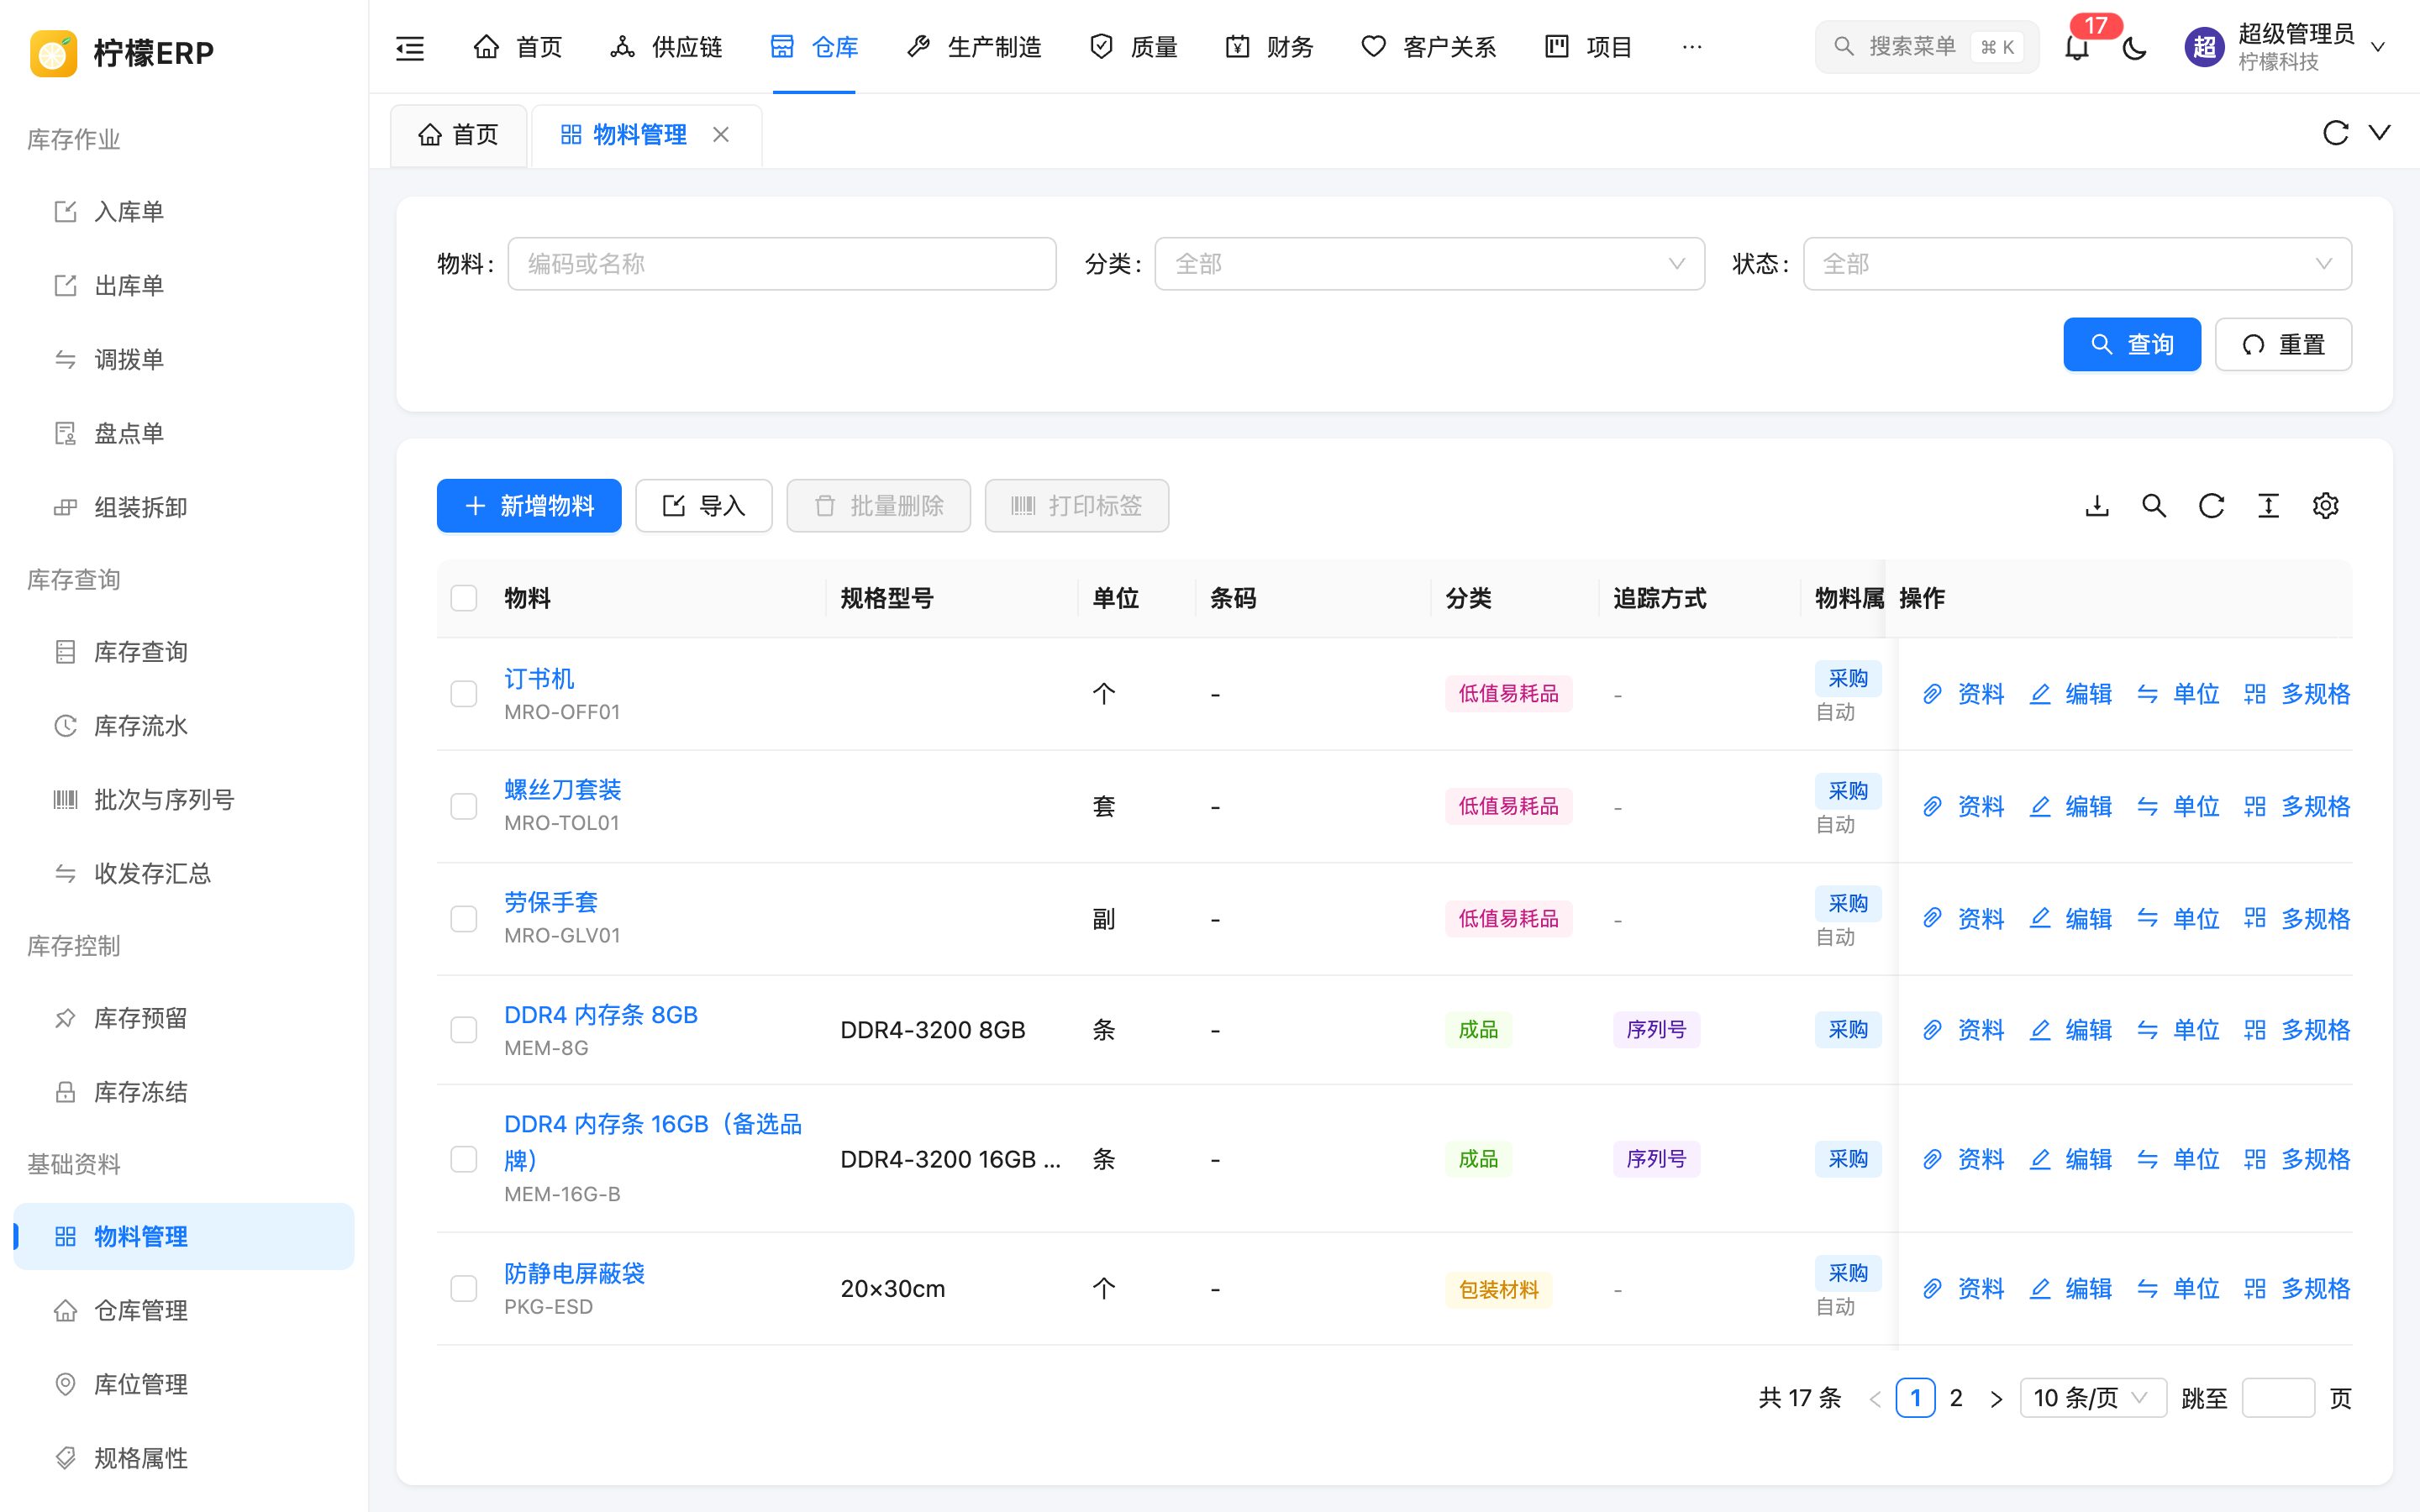2420x1512 pixels.
Task: Open the 状态 filter dropdown
Action: click(x=2077, y=264)
